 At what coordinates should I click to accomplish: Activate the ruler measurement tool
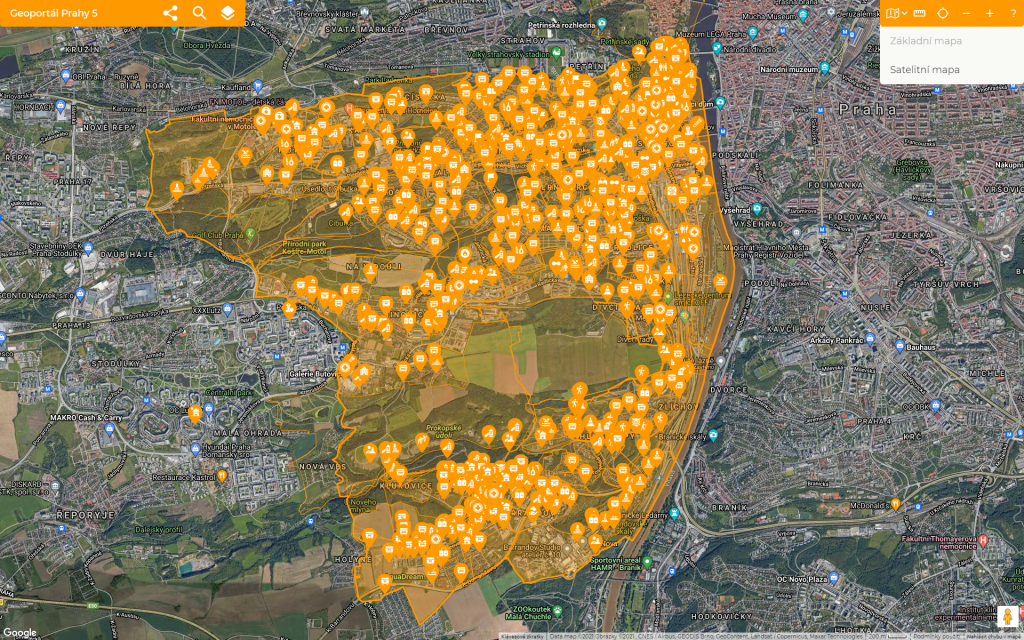(919, 13)
